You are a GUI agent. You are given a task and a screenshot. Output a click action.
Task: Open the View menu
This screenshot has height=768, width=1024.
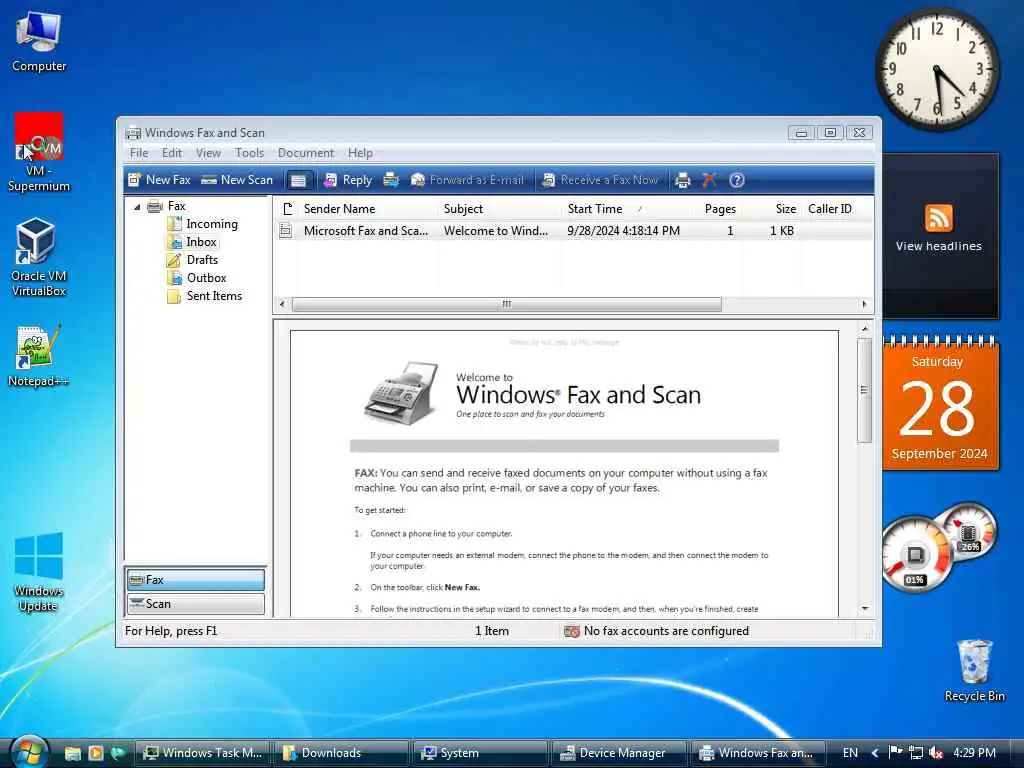point(208,153)
